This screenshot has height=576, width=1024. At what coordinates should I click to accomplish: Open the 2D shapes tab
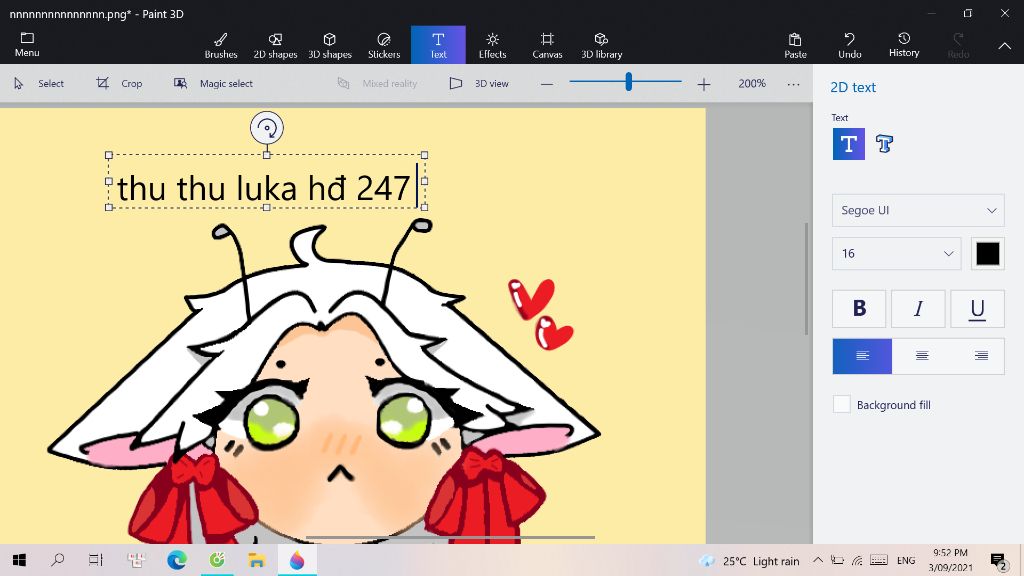[x=275, y=45]
